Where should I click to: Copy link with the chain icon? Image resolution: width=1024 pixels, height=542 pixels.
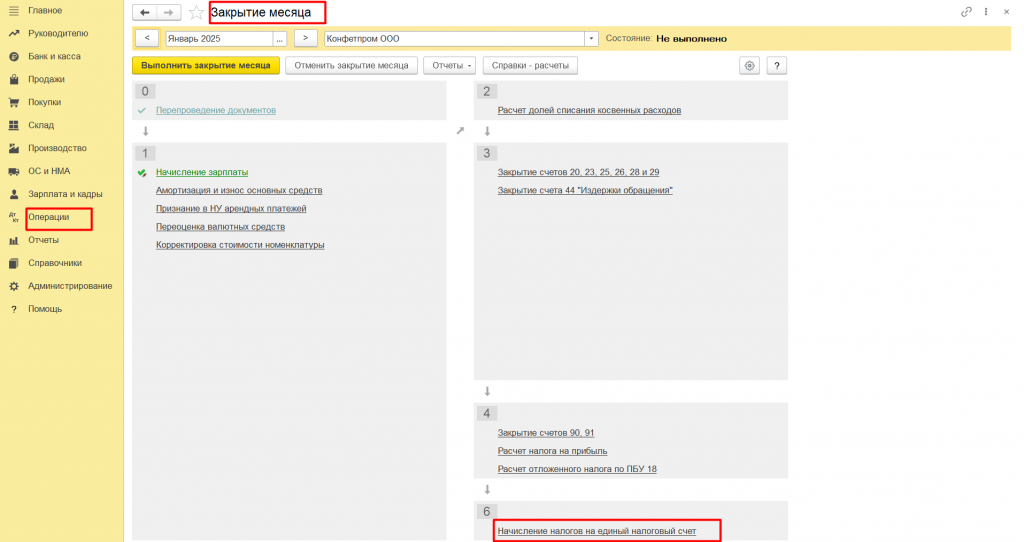click(x=967, y=12)
